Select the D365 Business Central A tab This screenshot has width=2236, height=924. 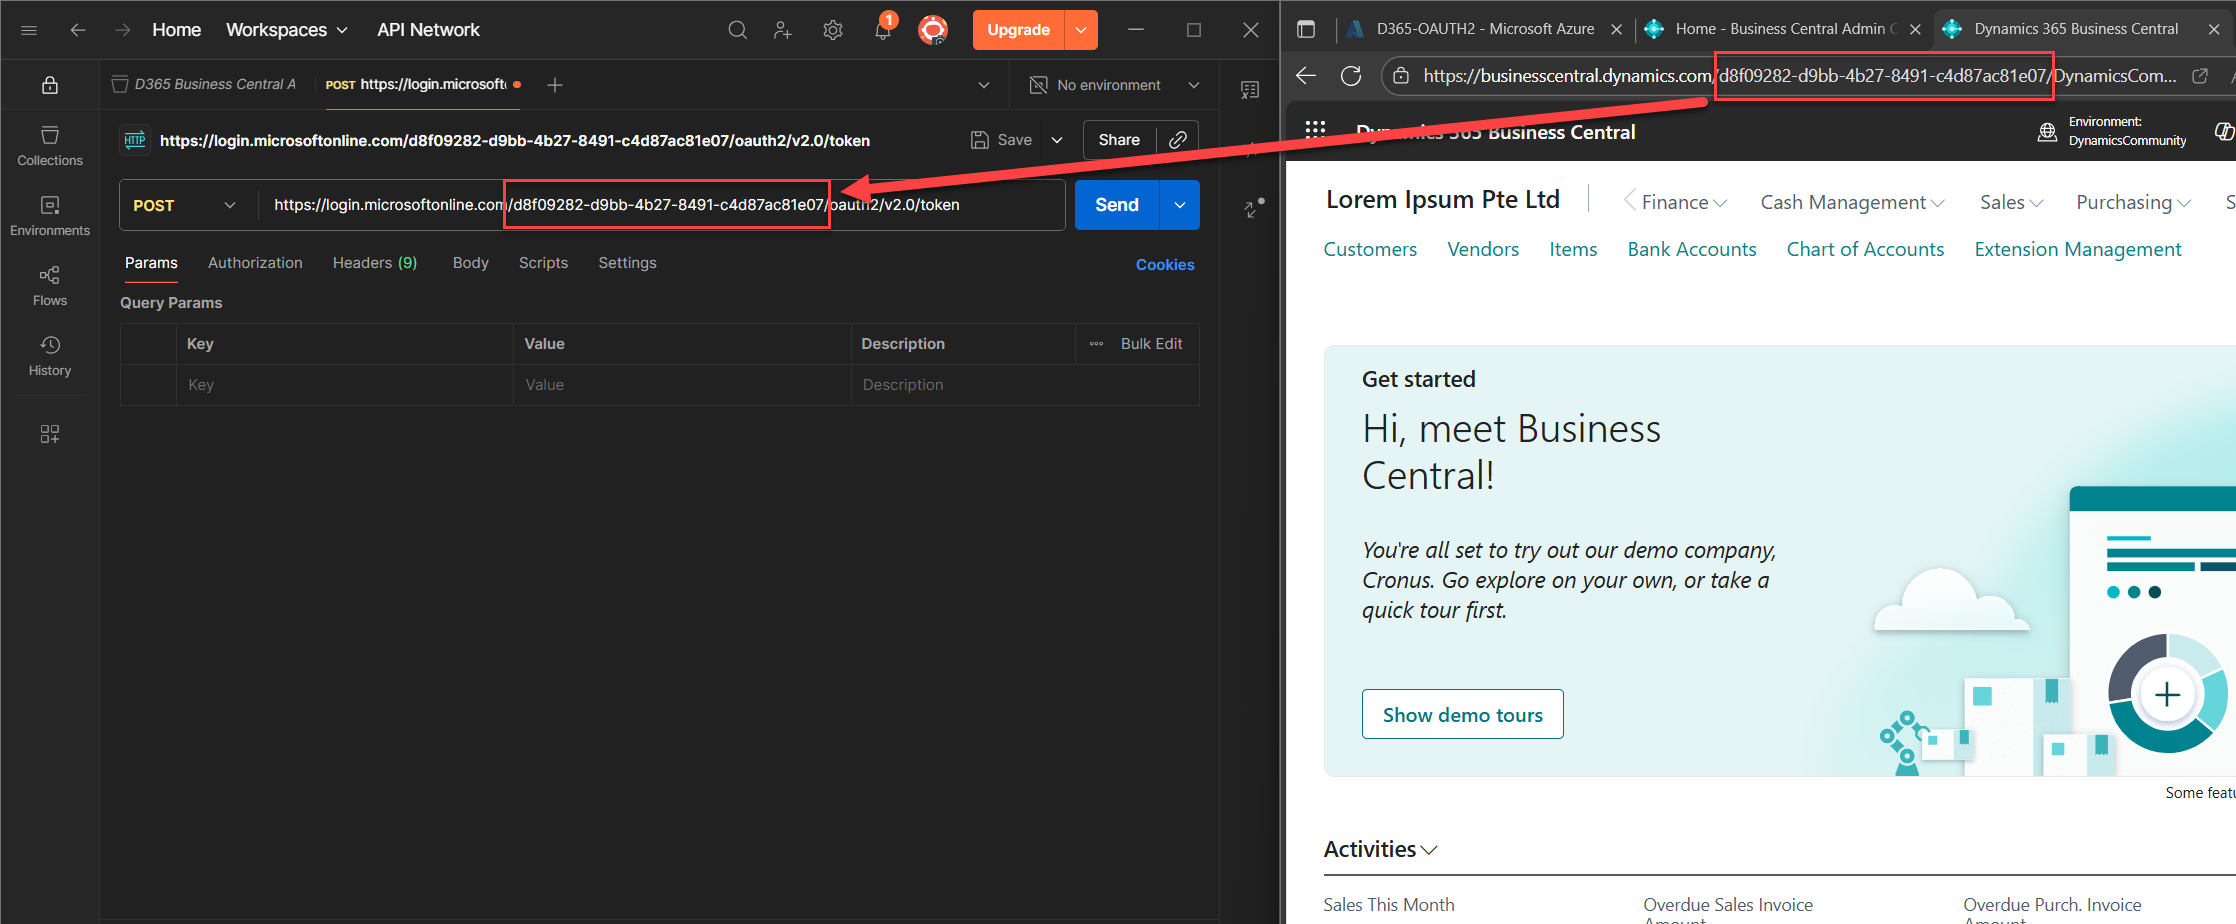coord(205,85)
